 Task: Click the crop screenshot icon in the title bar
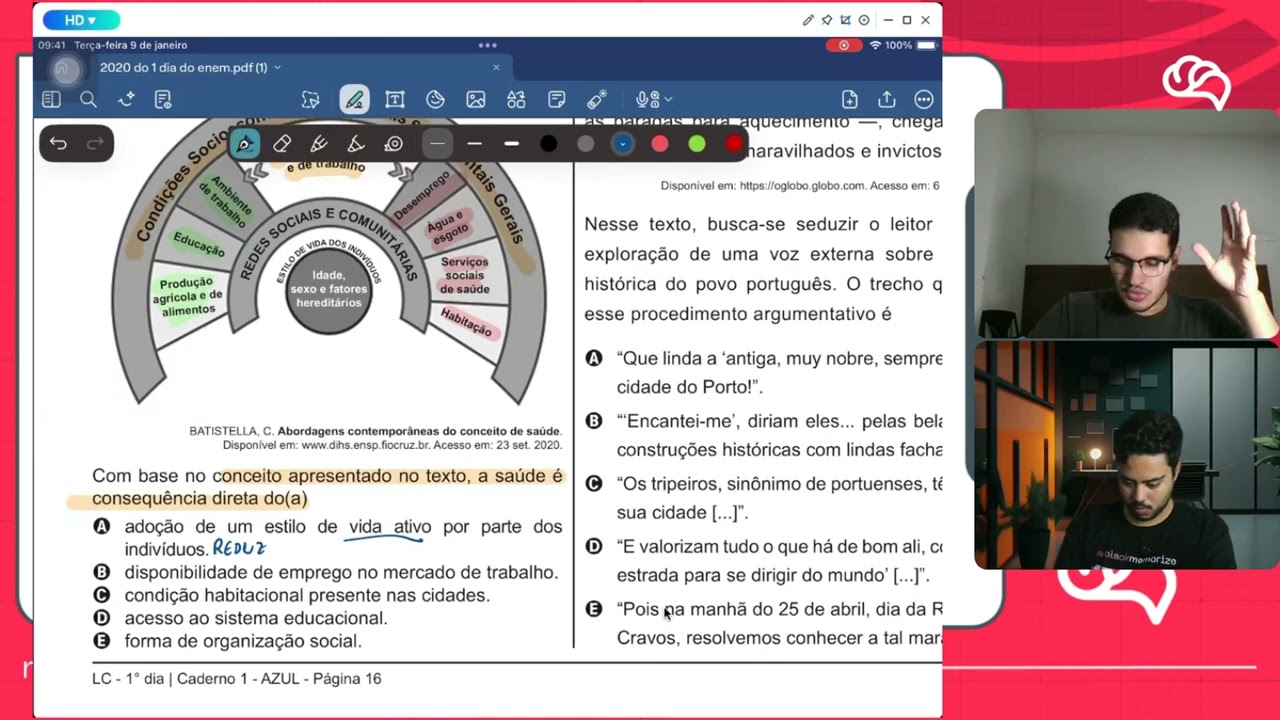(x=845, y=20)
